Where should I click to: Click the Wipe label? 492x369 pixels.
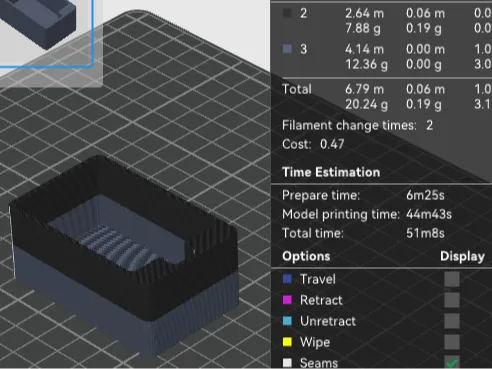tap(315, 342)
